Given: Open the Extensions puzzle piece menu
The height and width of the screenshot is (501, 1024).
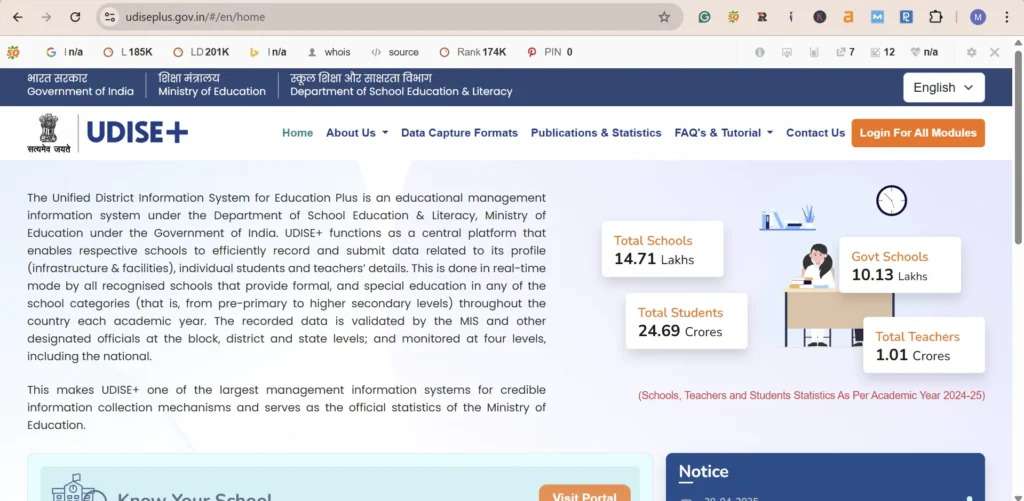Looking at the screenshot, I should click(x=936, y=17).
